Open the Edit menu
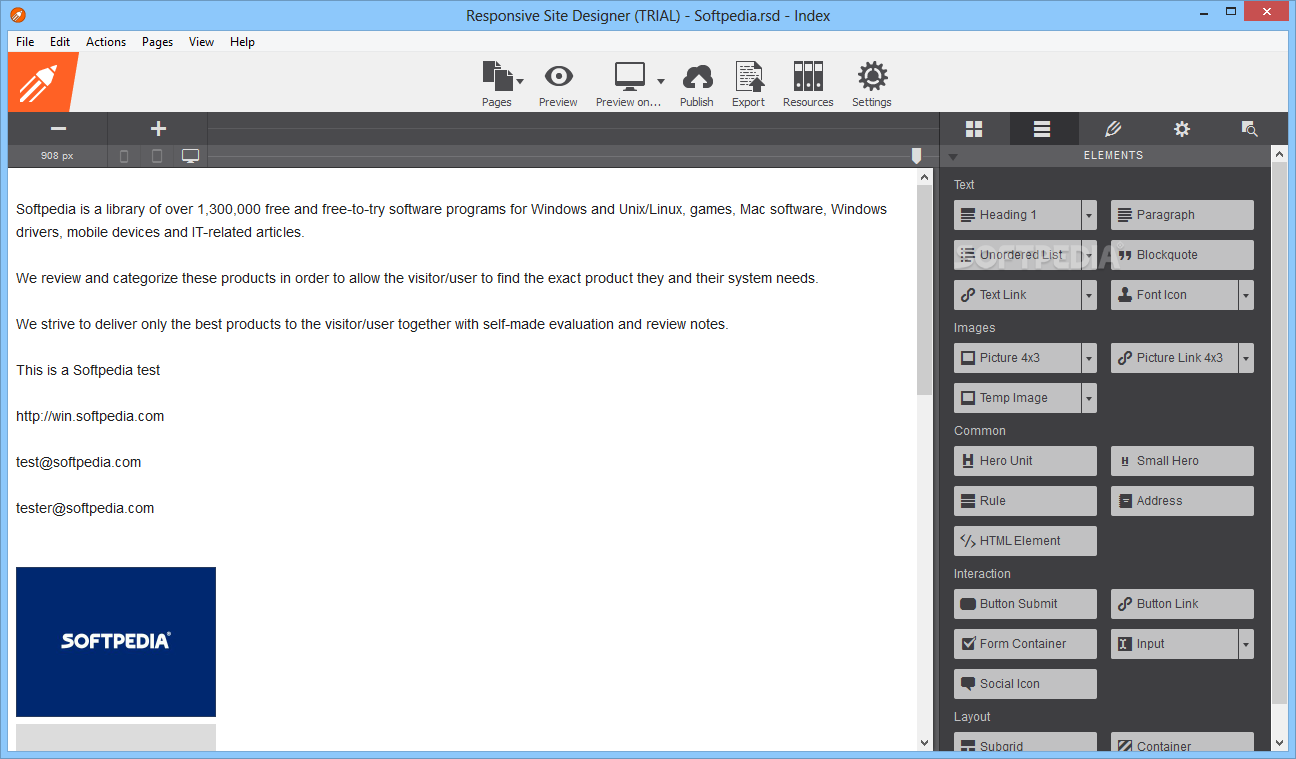This screenshot has width=1296, height=759. click(60, 42)
